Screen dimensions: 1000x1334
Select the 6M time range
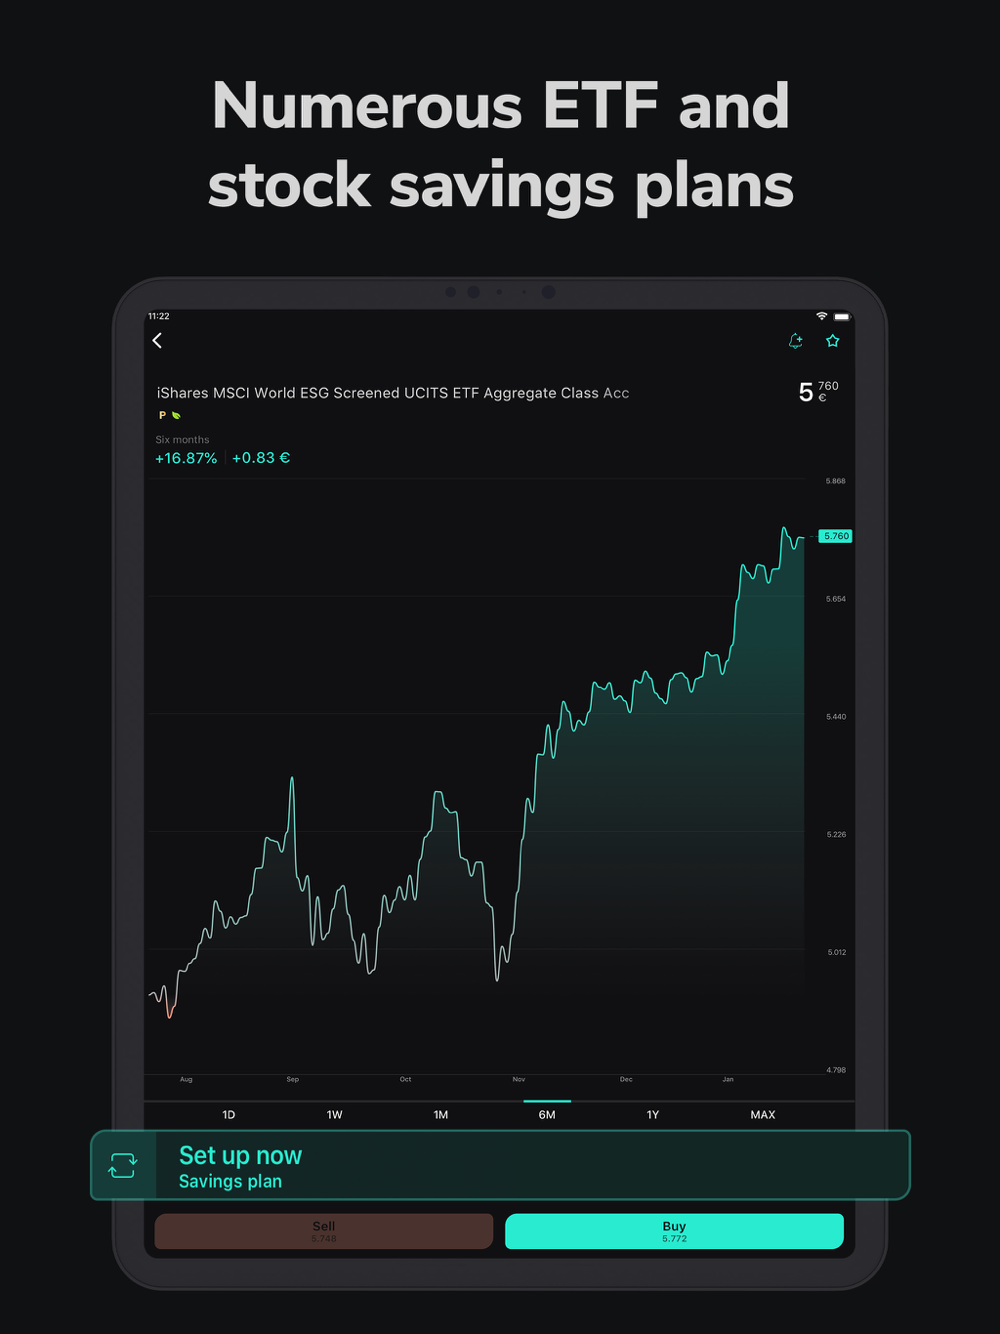coord(547,1115)
